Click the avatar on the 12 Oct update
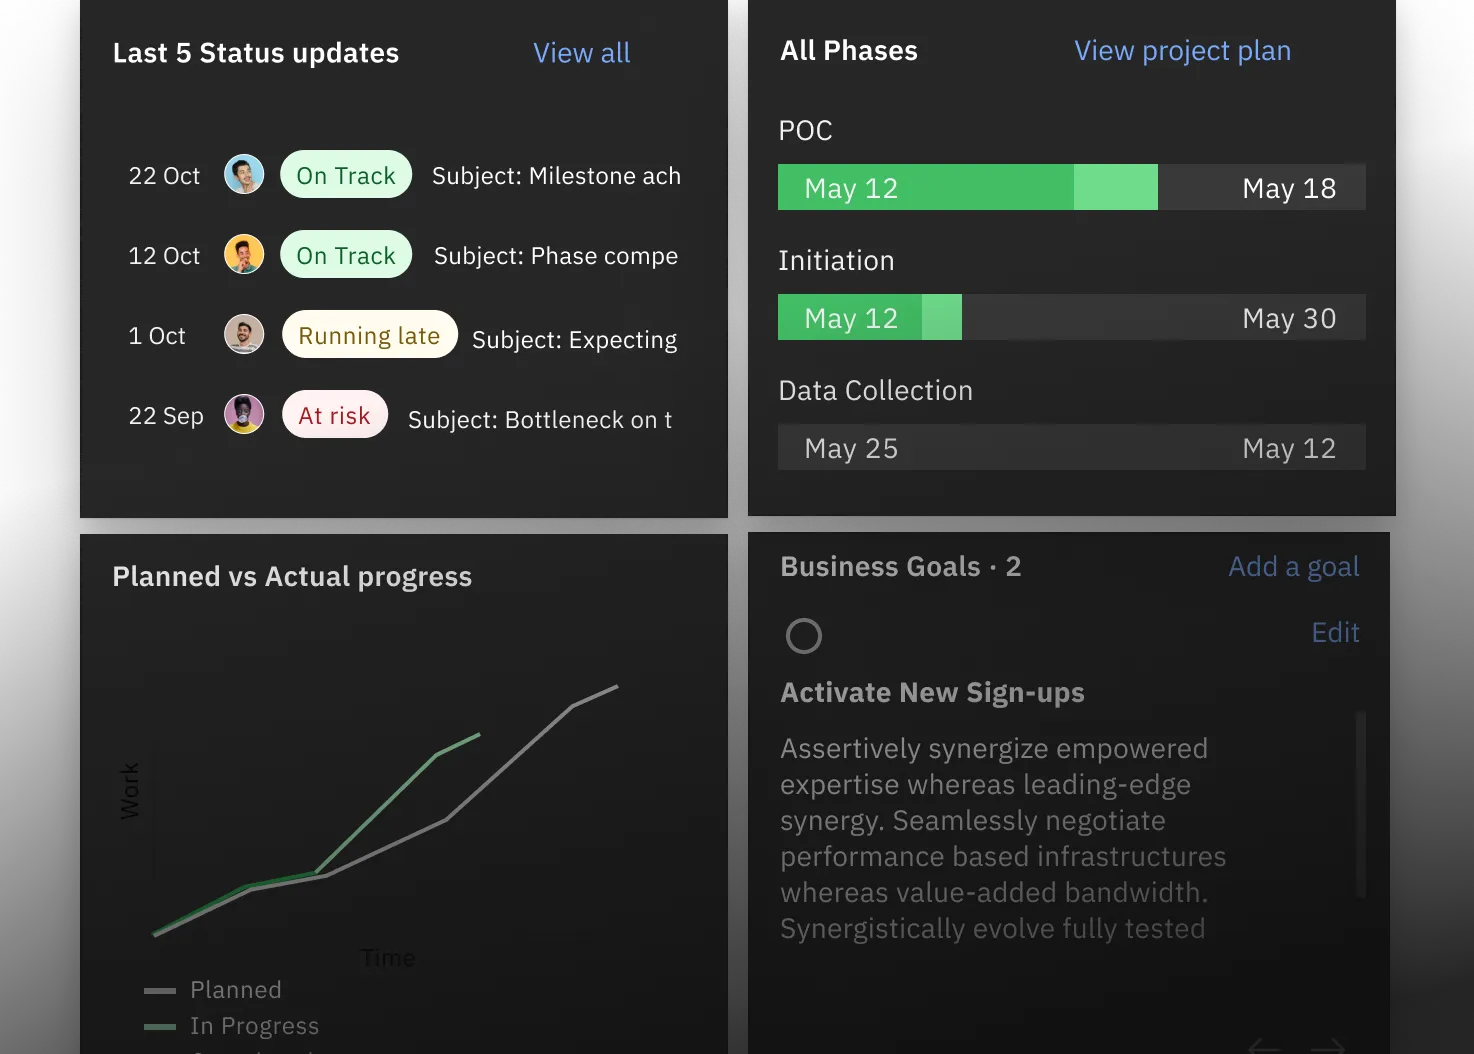Screen dimensions: 1474x1054 244,255
